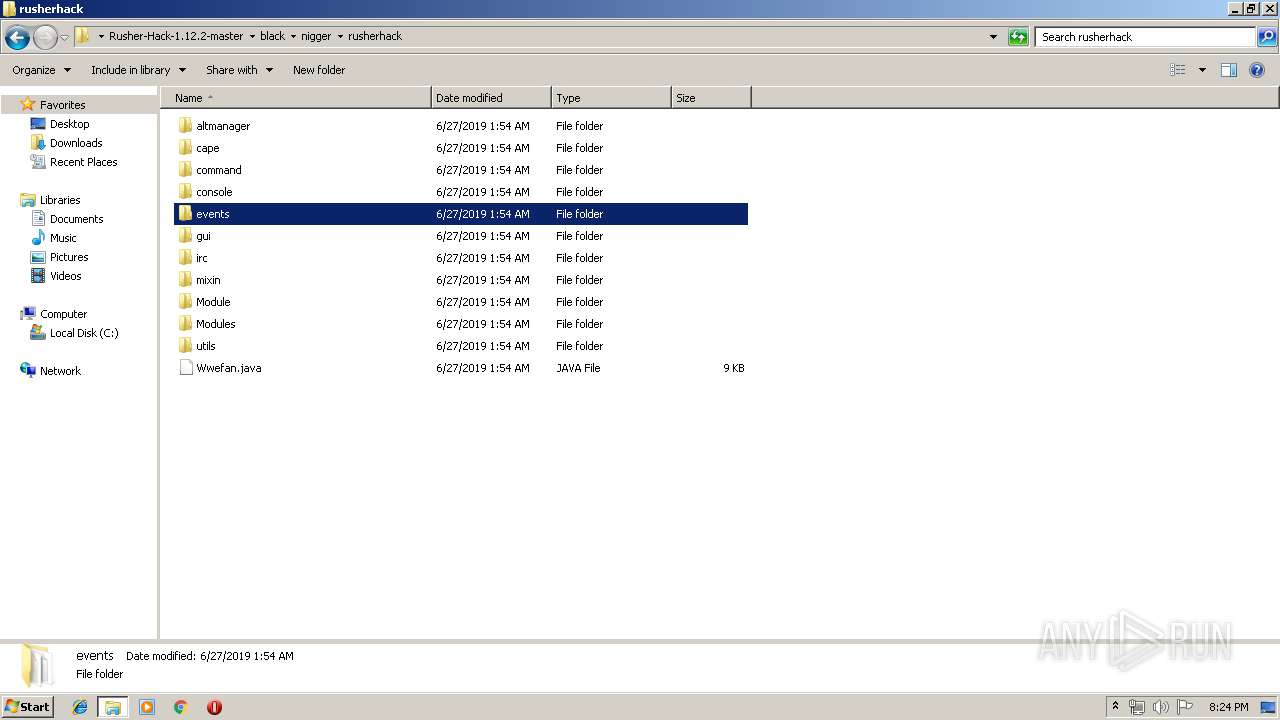Show hidden tray icons
1280x720 pixels.
[1116, 707]
